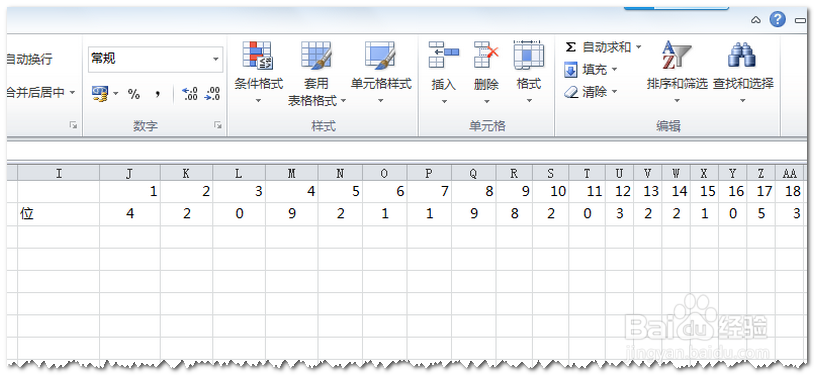The height and width of the screenshot is (381, 814).
Task: Expand the Clear (清除) dropdown arrow
Action: tap(614, 92)
